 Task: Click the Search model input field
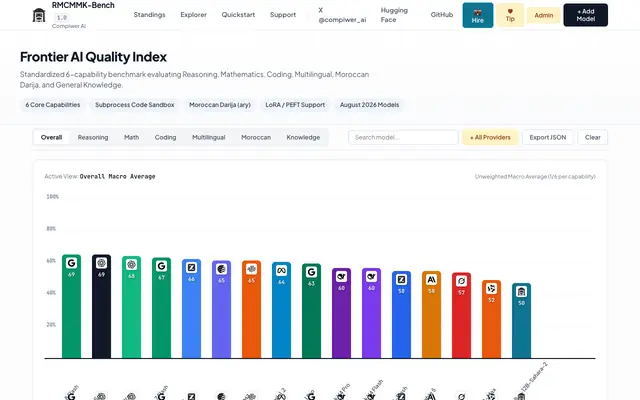(x=403, y=138)
